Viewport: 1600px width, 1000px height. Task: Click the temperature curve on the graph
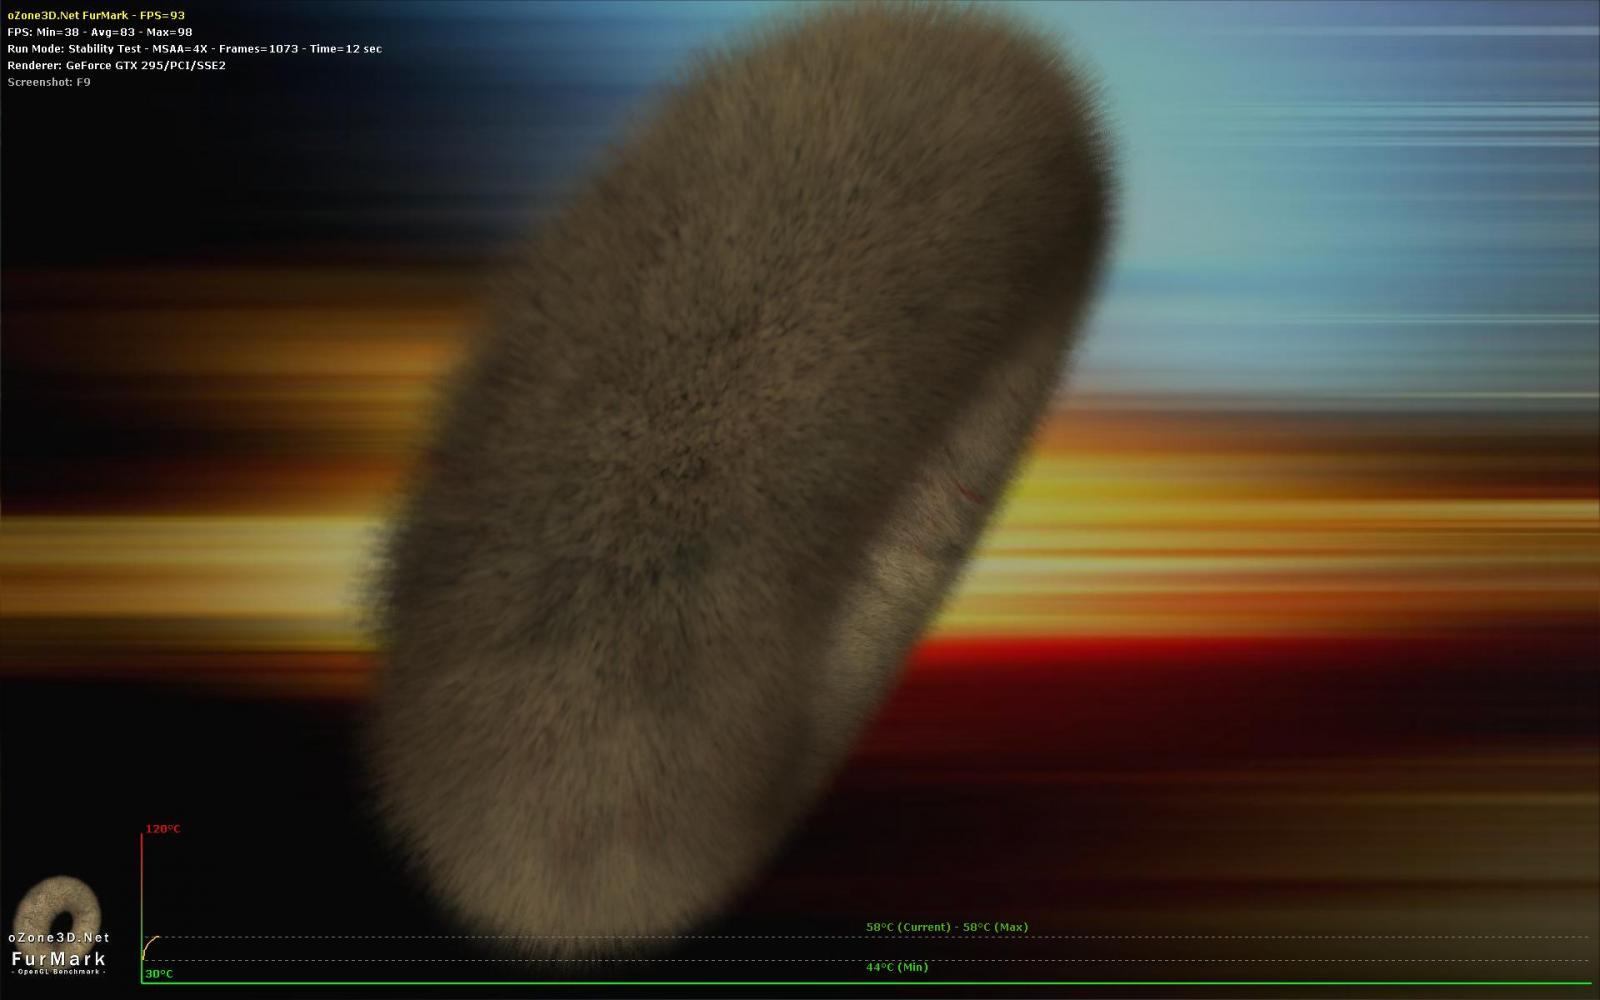point(151,946)
